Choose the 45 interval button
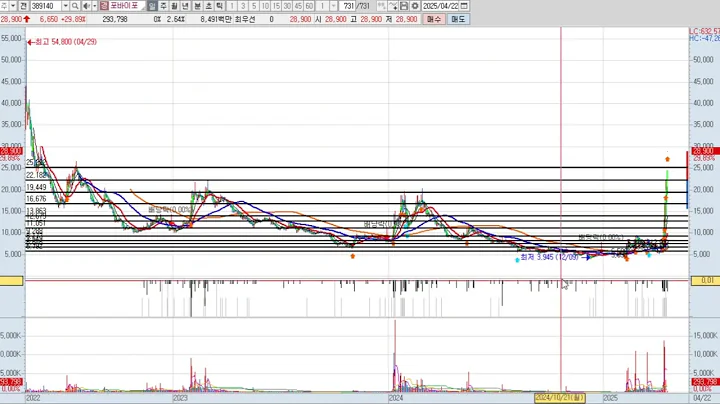Screen dimensions: 720x404 (x=298, y=6)
